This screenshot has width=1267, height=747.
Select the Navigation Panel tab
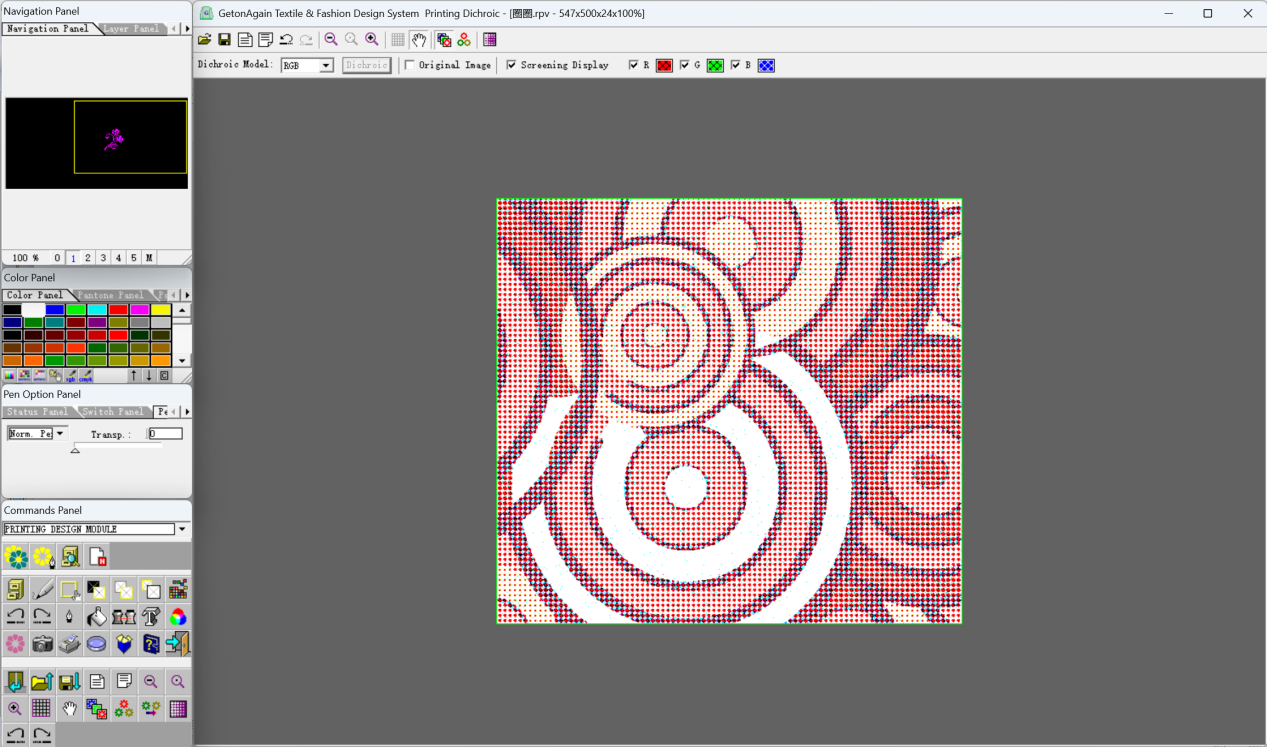[x=48, y=29]
